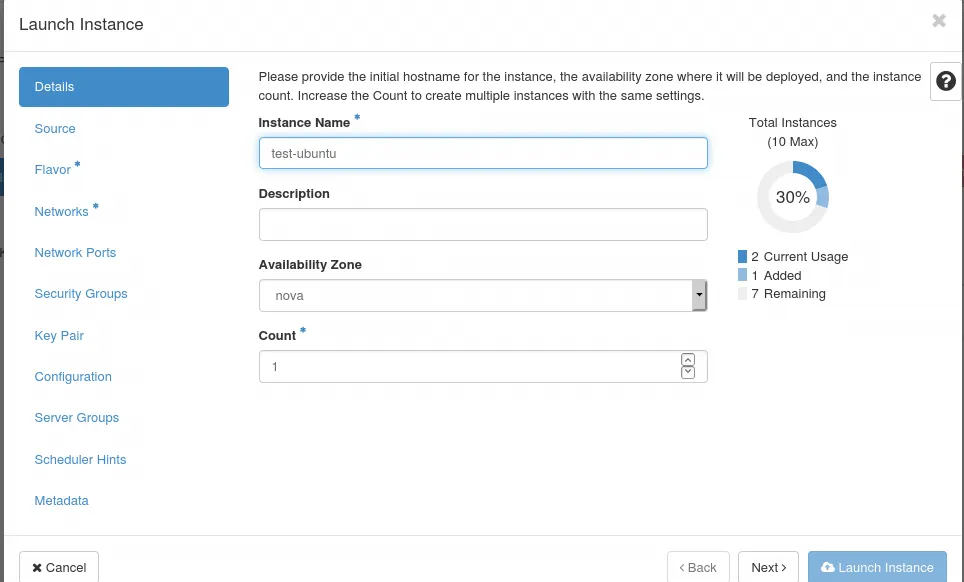Open the Metadata step
The width and height of the screenshot is (964, 582).
[62, 501]
